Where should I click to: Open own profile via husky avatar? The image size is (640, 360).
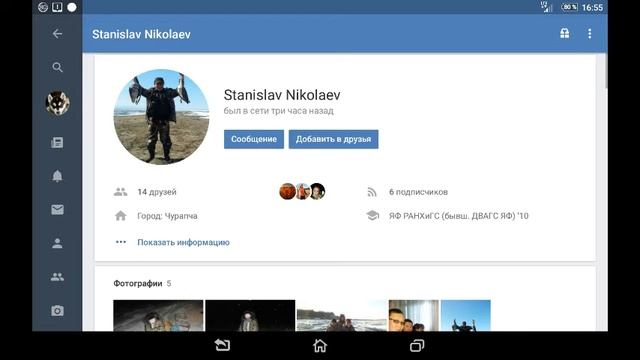click(x=58, y=103)
